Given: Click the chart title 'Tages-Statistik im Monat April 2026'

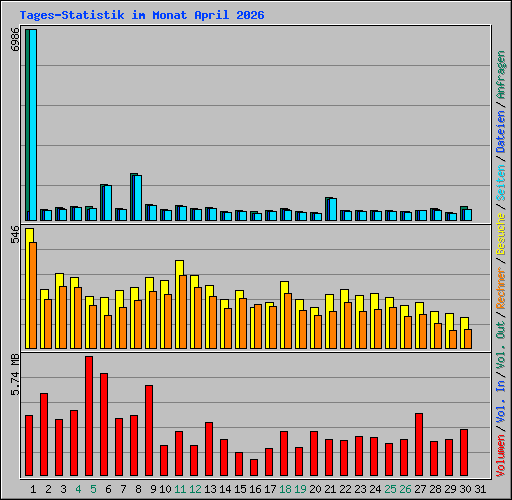Looking at the screenshot, I should 142,15.
